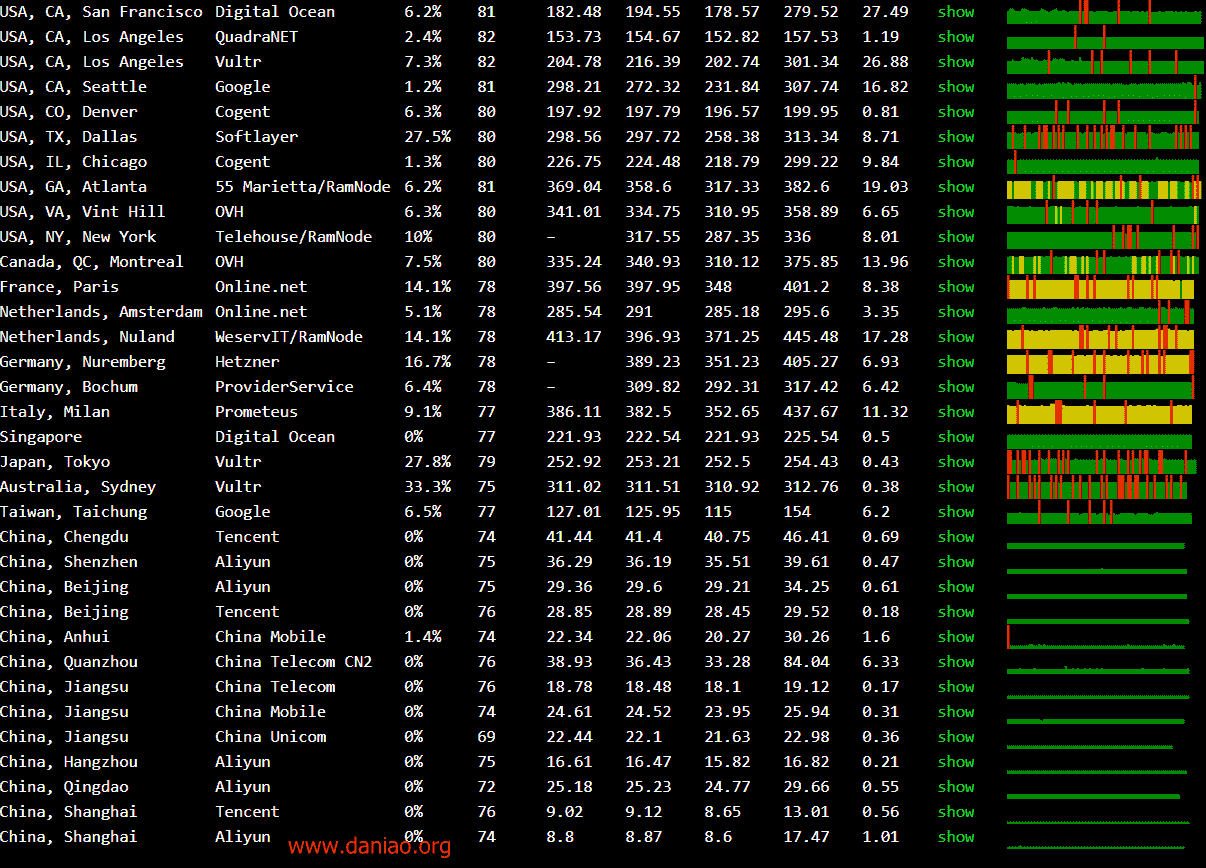Click show link for New York Telehouse/RamNode

coord(956,237)
